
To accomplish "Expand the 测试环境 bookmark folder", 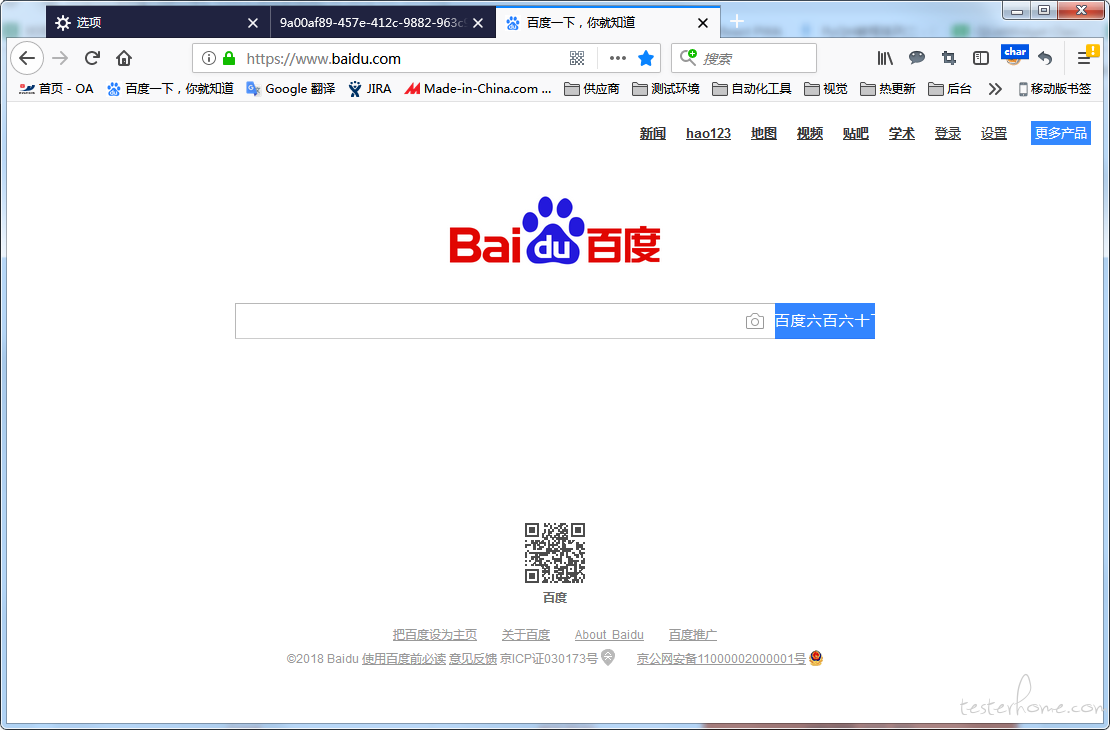I will [x=665, y=89].
